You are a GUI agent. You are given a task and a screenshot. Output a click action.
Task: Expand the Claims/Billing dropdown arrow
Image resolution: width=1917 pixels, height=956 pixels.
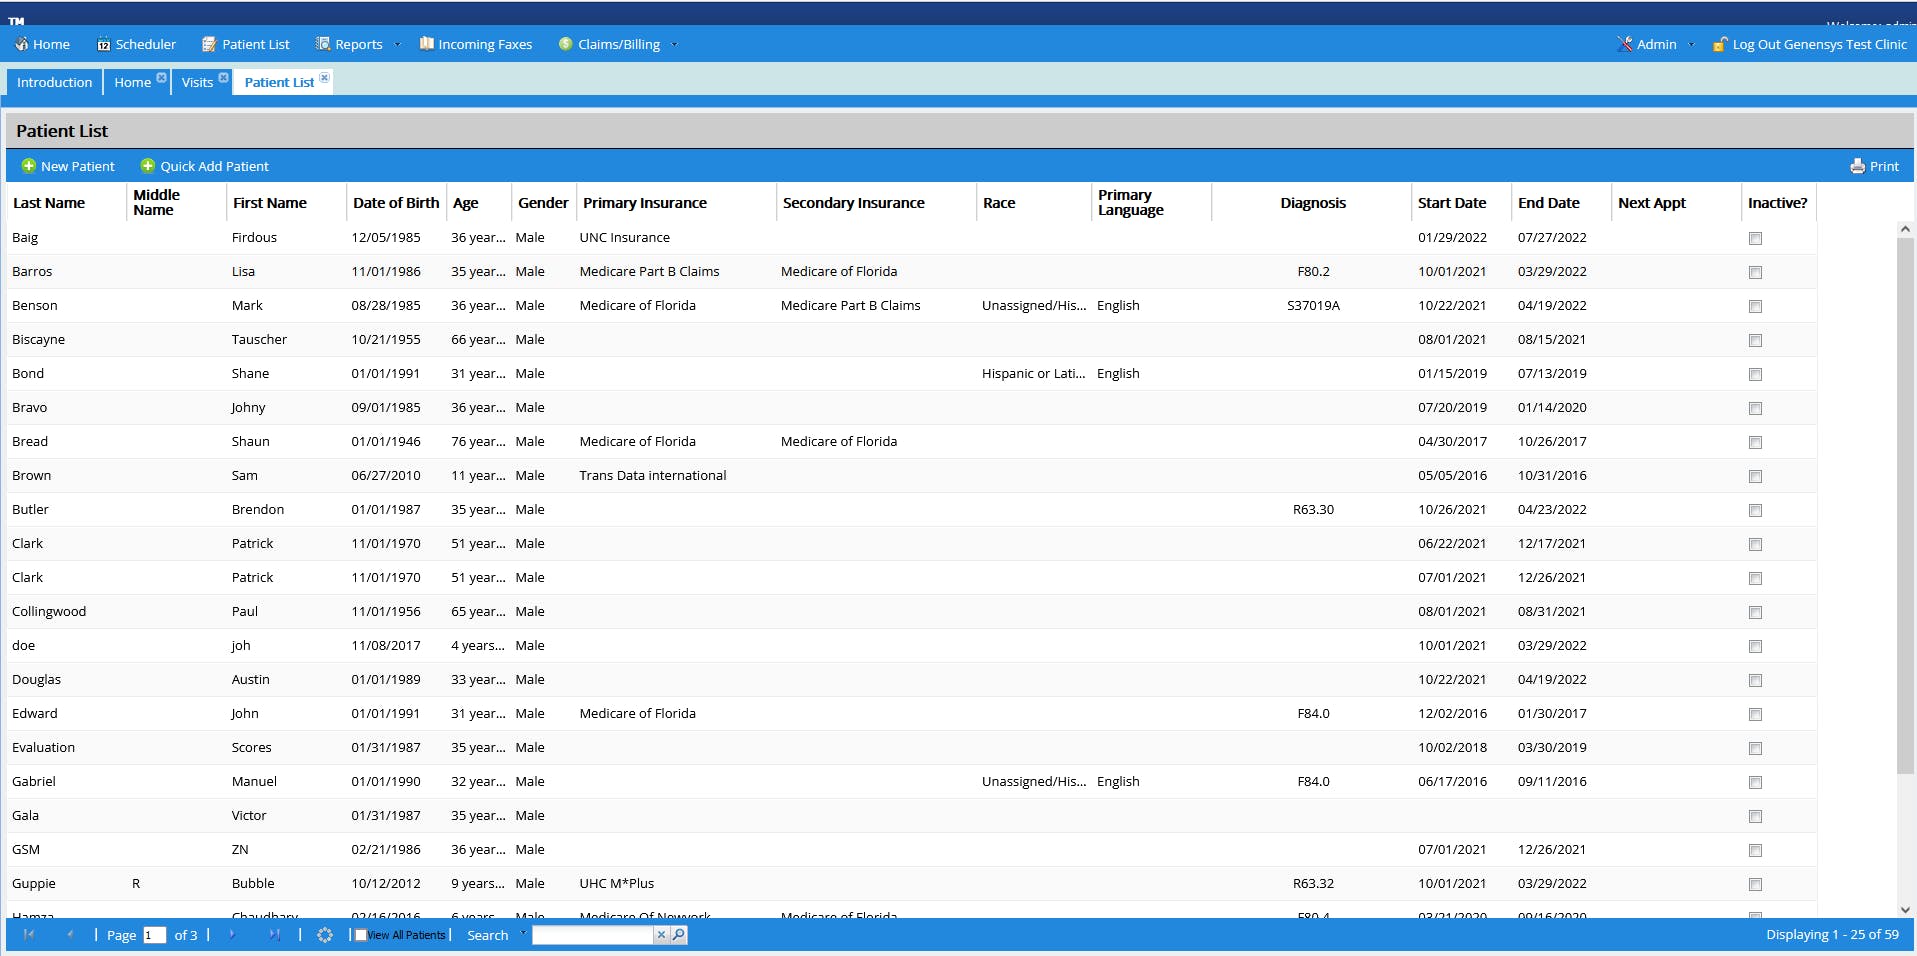coord(674,44)
